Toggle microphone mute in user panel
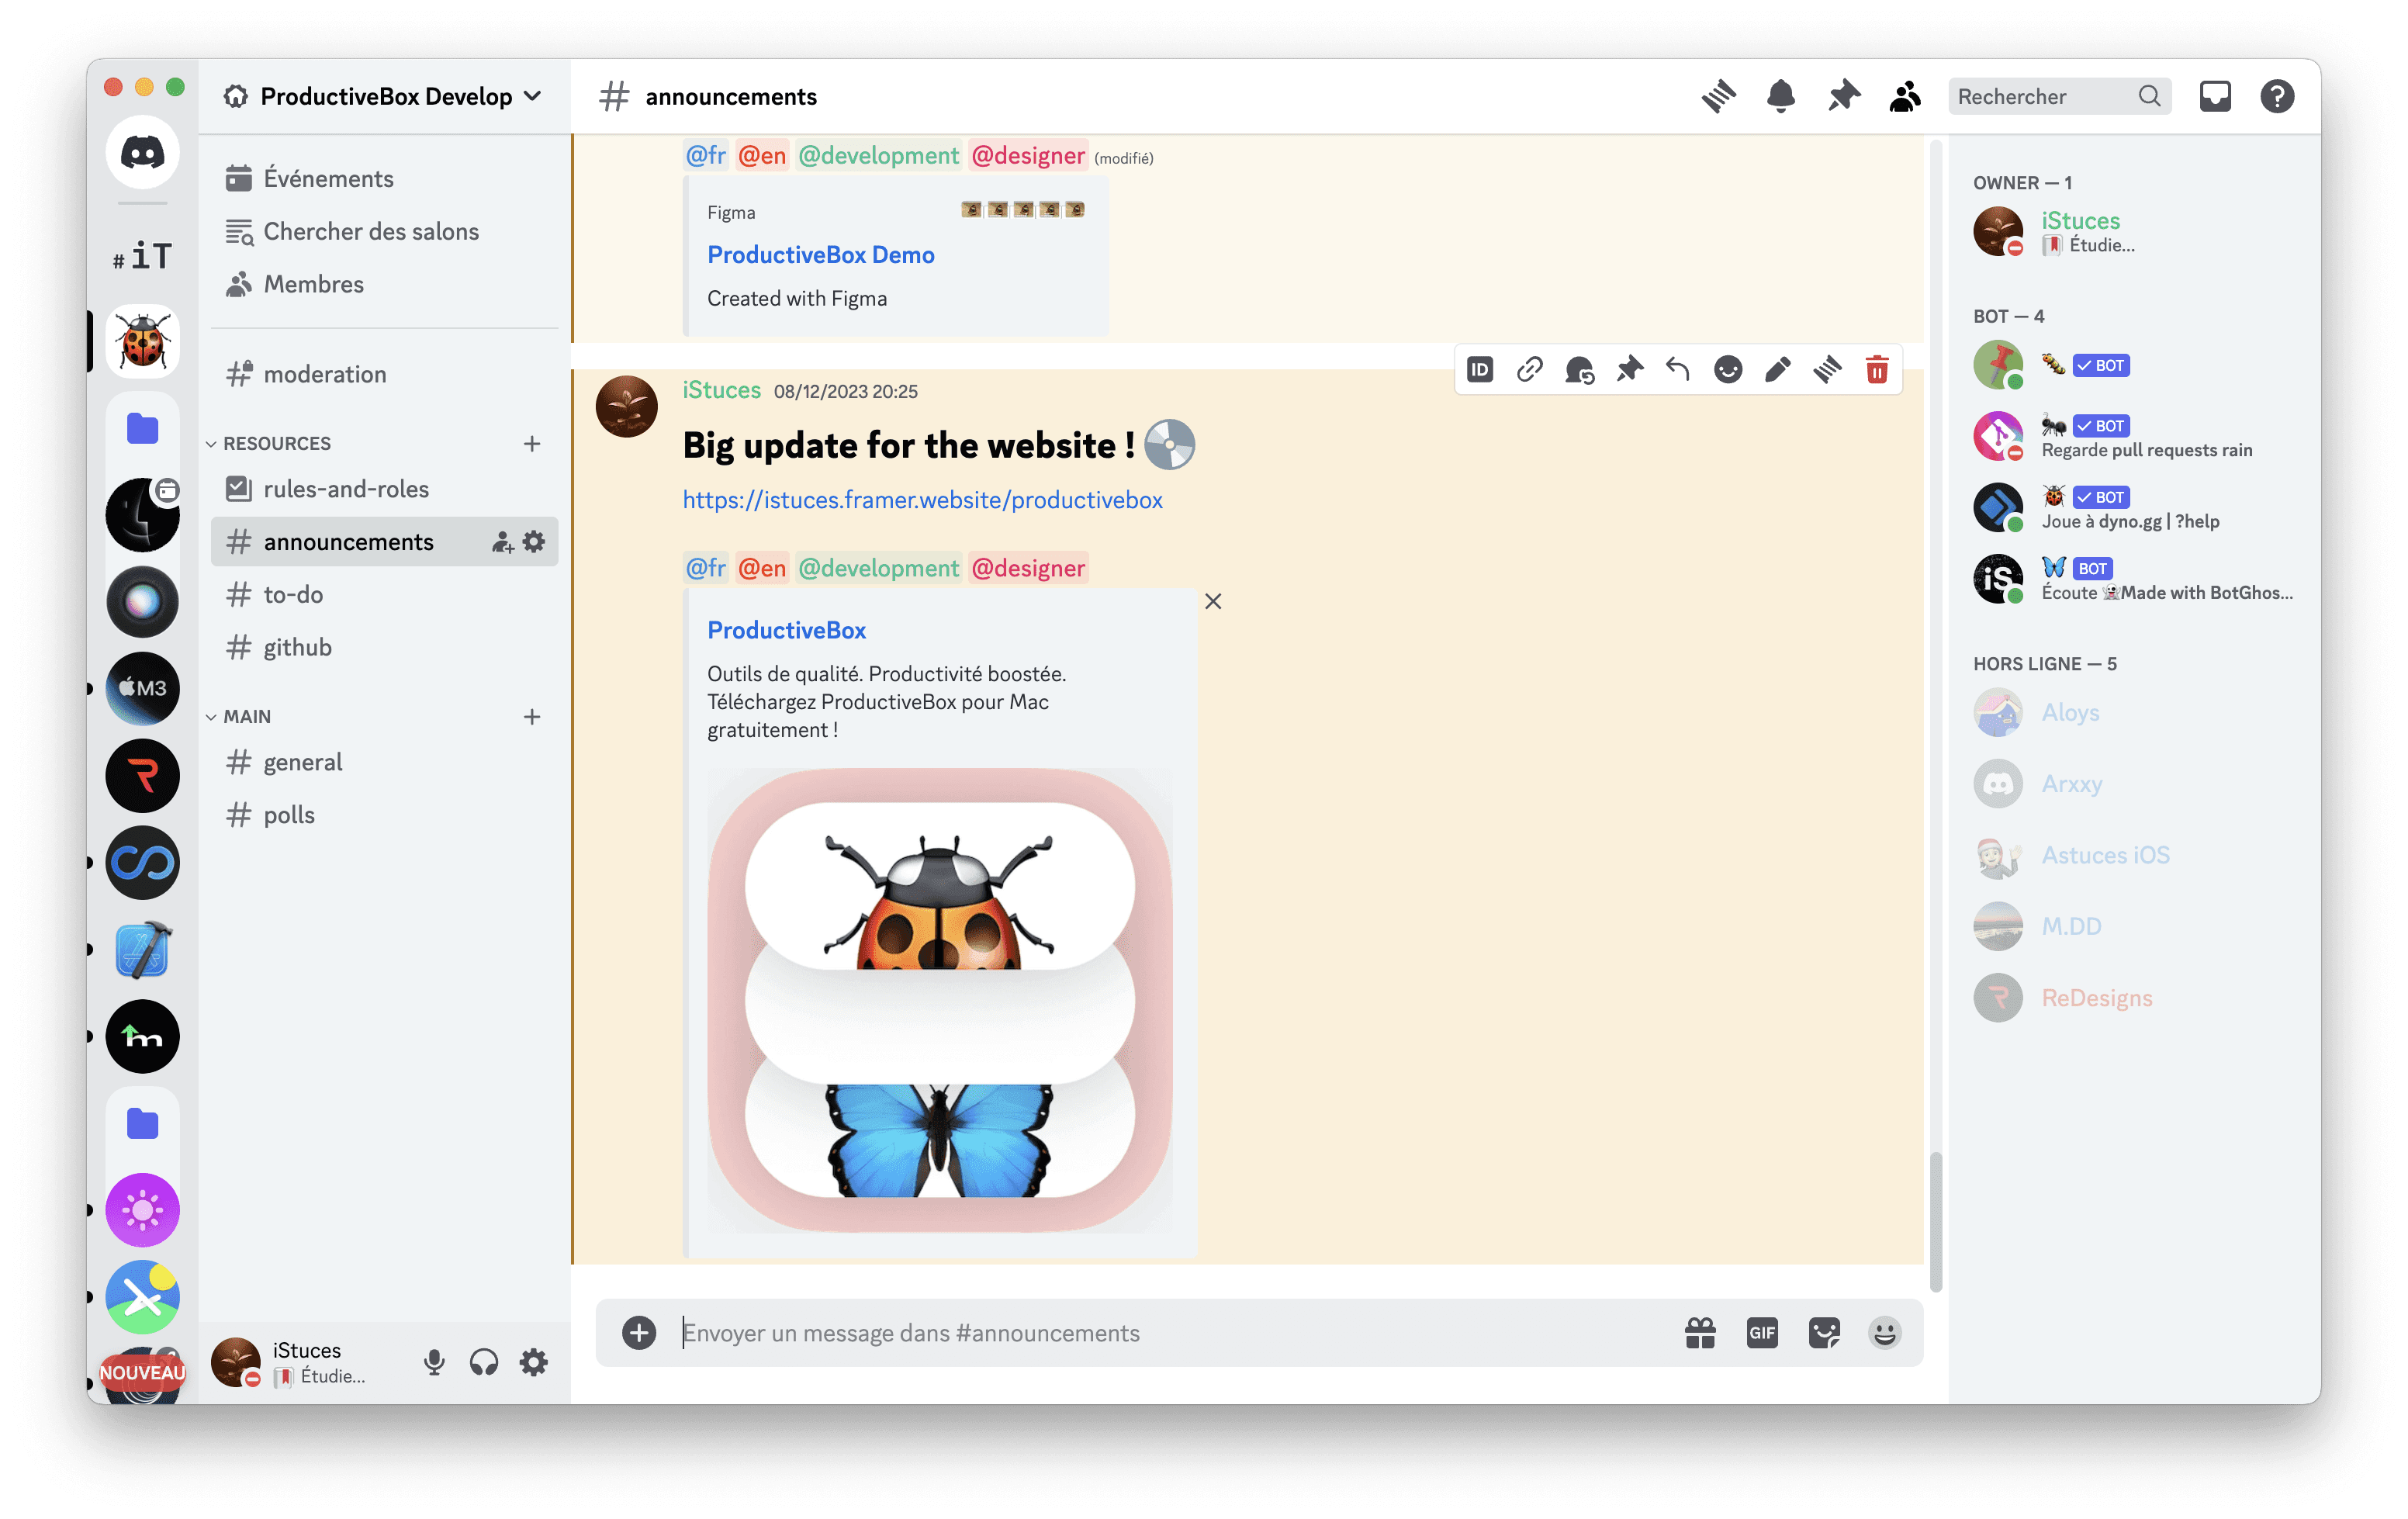This screenshot has height=1519, width=2408. click(x=434, y=1362)
